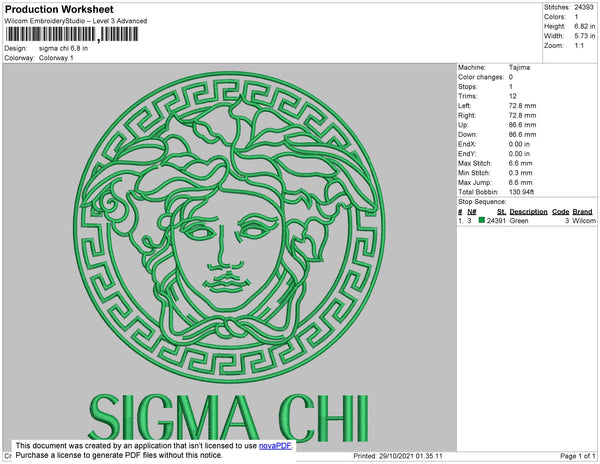Click the St. column header
This screenshot has width=600, height=464.
coord(501,212)
